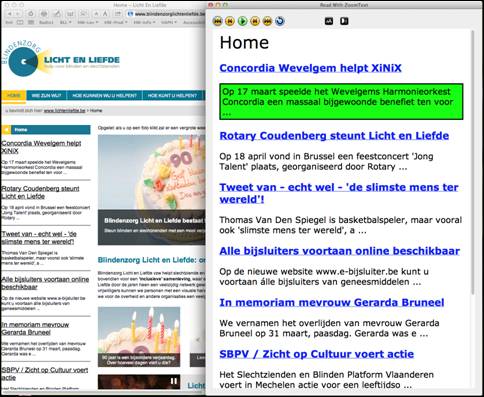Click the candles thumbnail image on the website

click(x=139, y=337)
